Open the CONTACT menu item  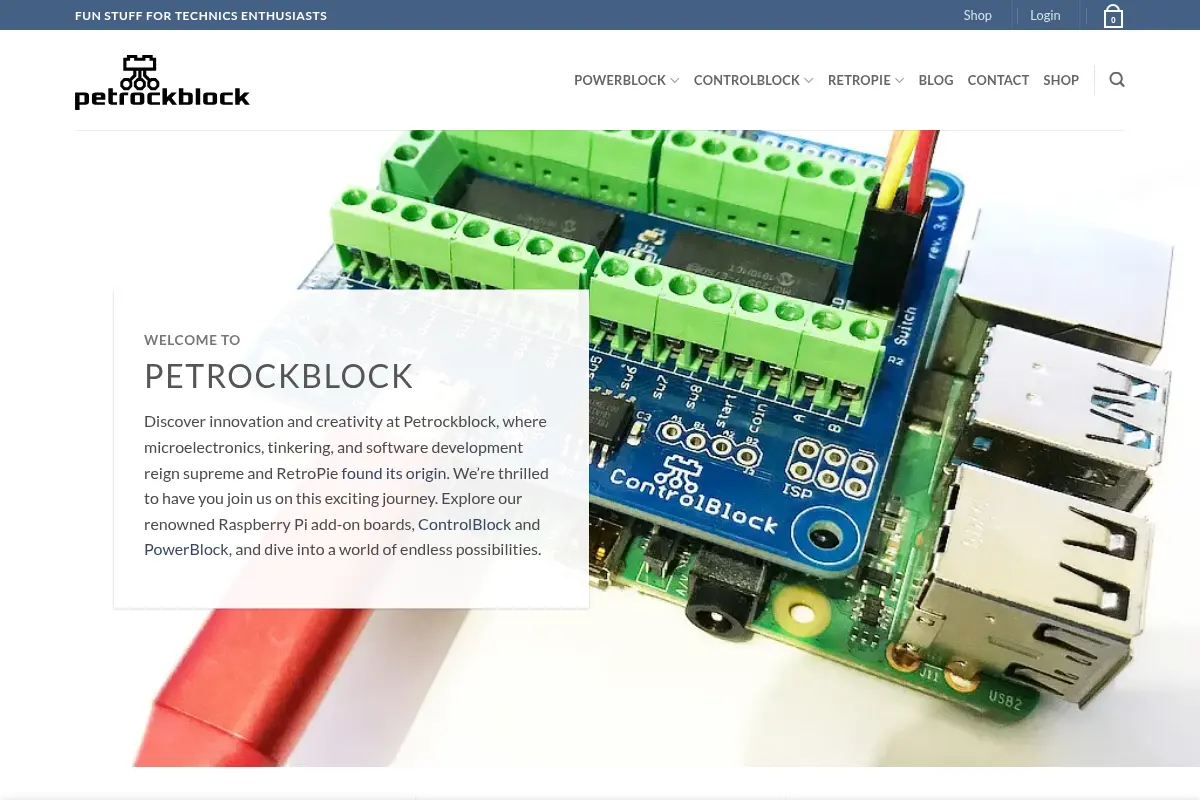click(x=998, y=80)
